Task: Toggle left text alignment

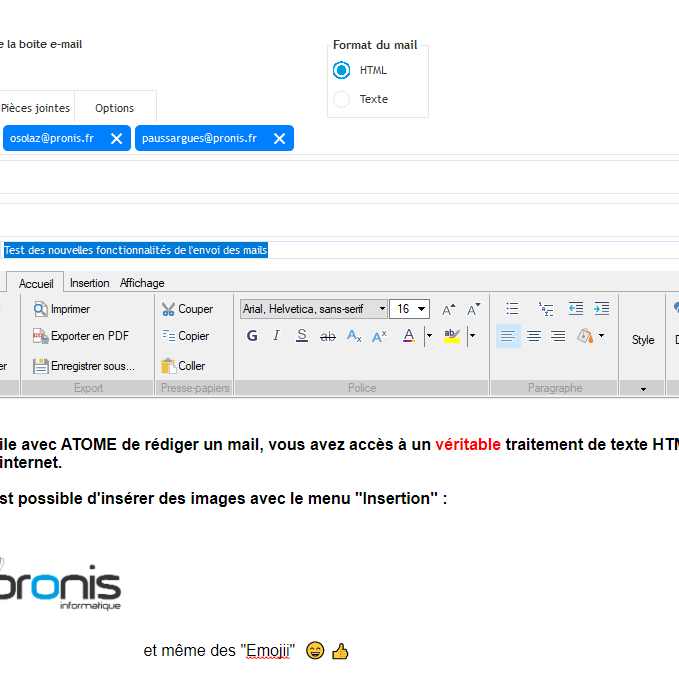Action: pyautogui.click(x=508, y=336)
